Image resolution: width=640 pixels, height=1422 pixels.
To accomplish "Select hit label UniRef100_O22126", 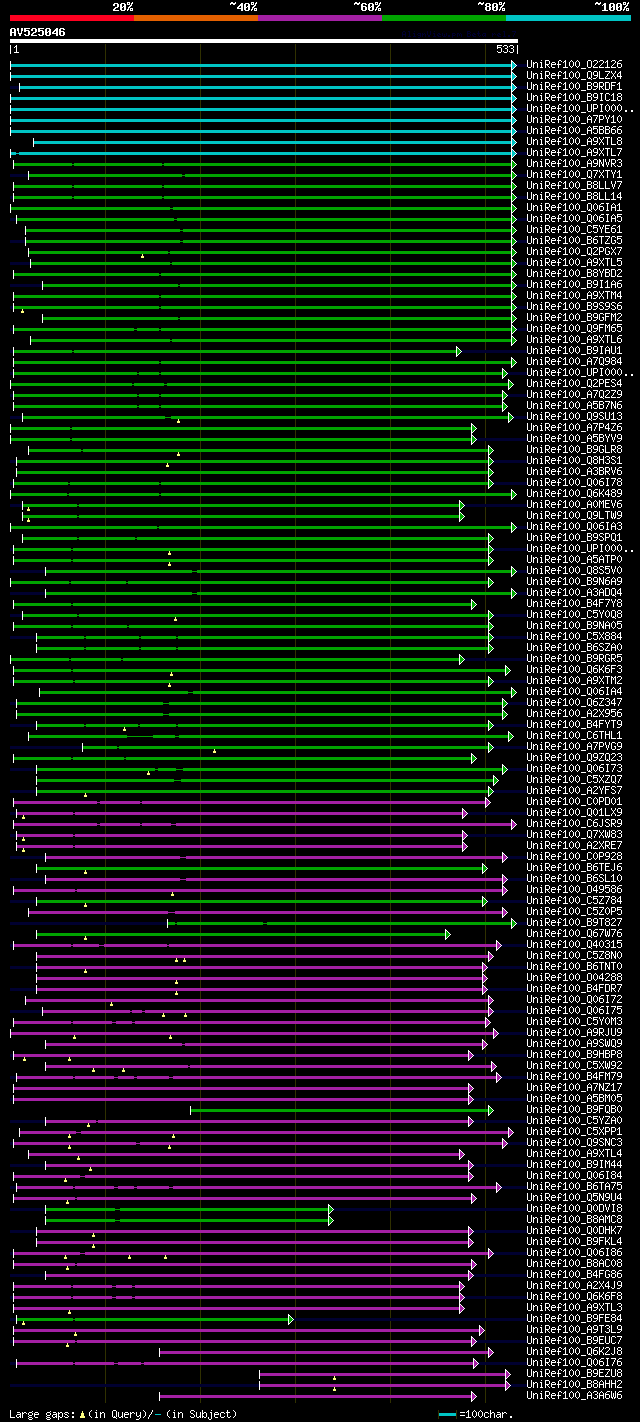I will coord(574,64).
